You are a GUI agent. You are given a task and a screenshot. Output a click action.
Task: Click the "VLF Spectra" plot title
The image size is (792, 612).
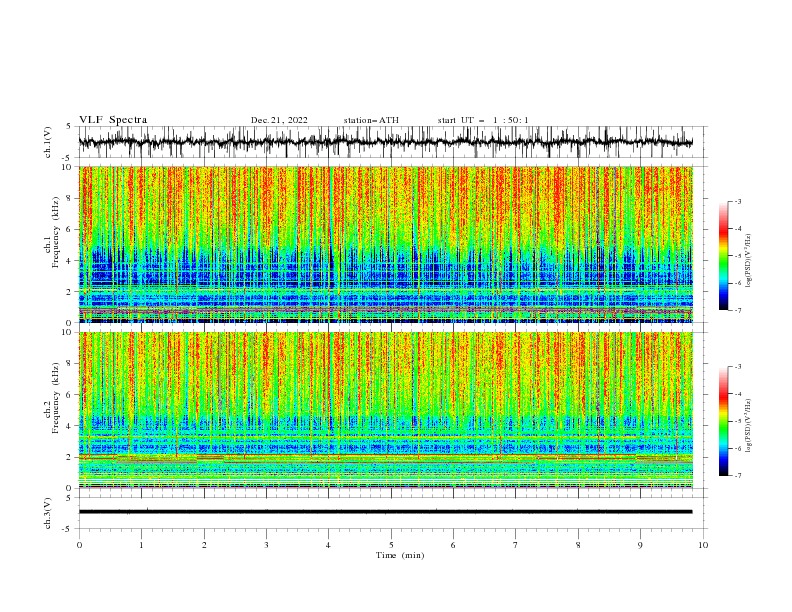click(113, 120)
